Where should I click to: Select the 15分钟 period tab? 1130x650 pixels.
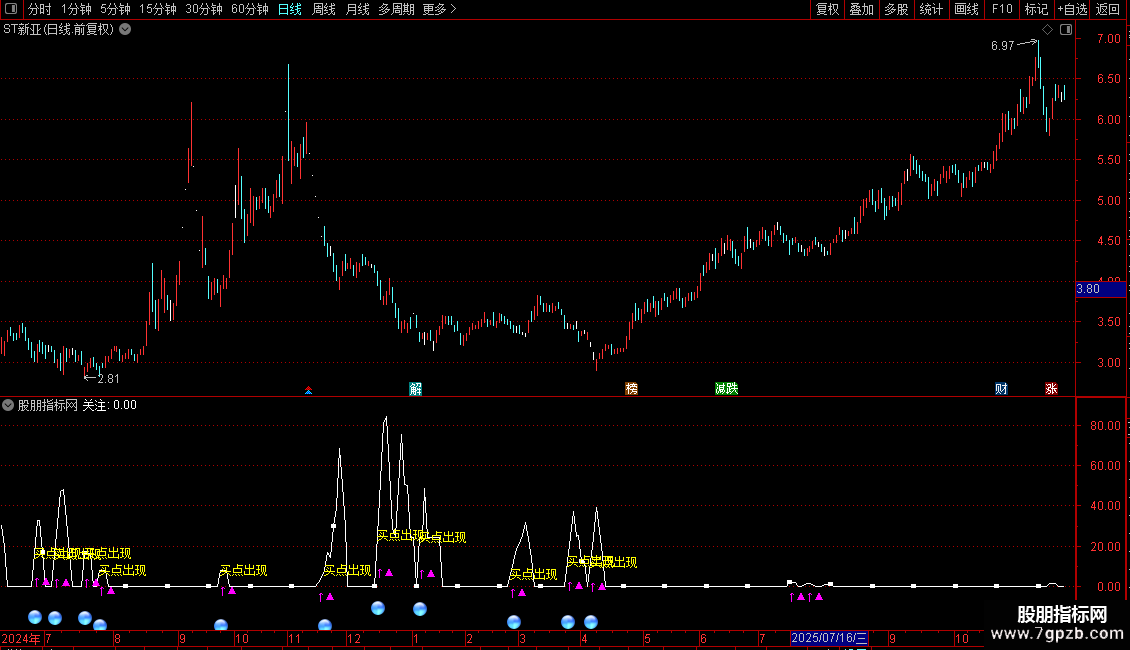[158, 9]
